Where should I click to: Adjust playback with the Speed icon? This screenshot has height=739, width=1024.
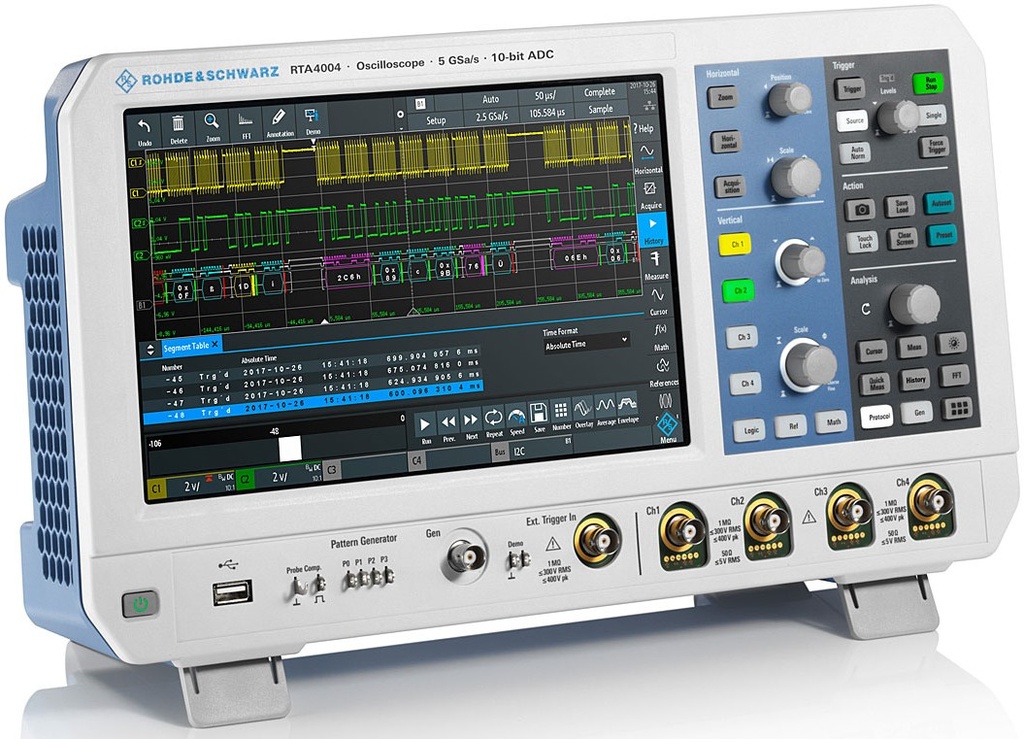coord(517,419)
